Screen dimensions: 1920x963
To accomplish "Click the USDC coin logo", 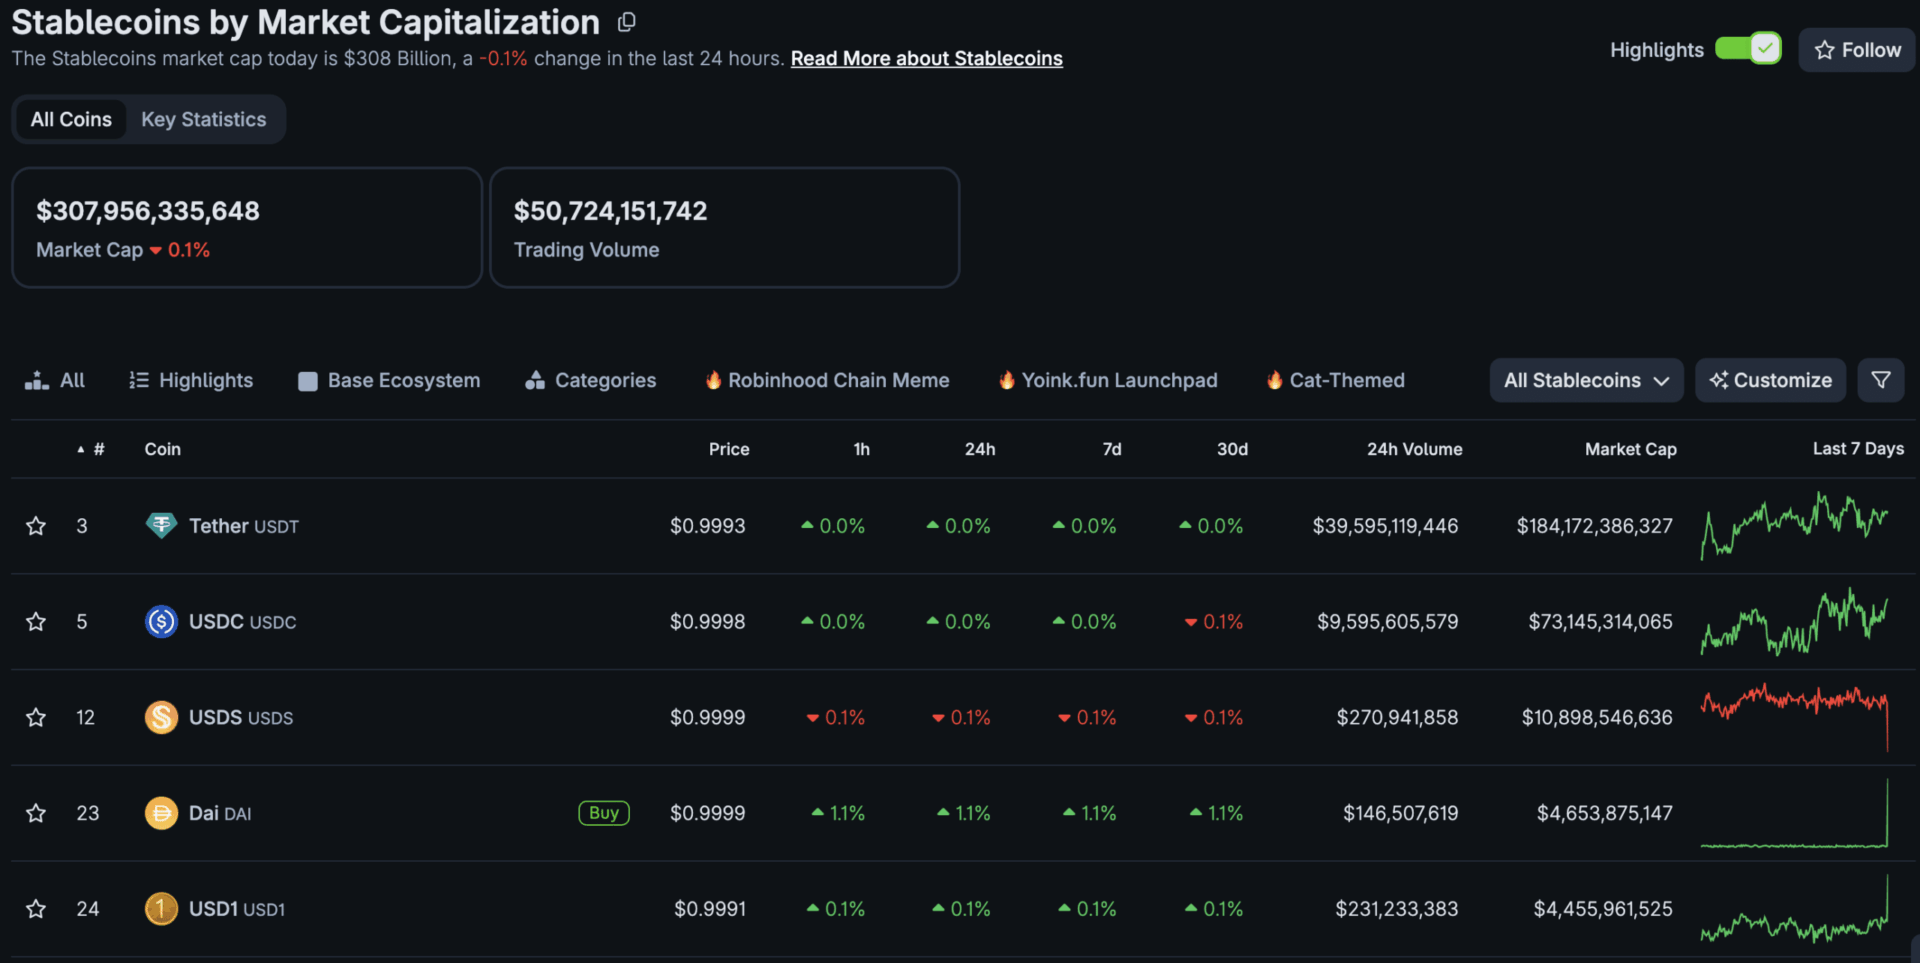I will (161, 622).
